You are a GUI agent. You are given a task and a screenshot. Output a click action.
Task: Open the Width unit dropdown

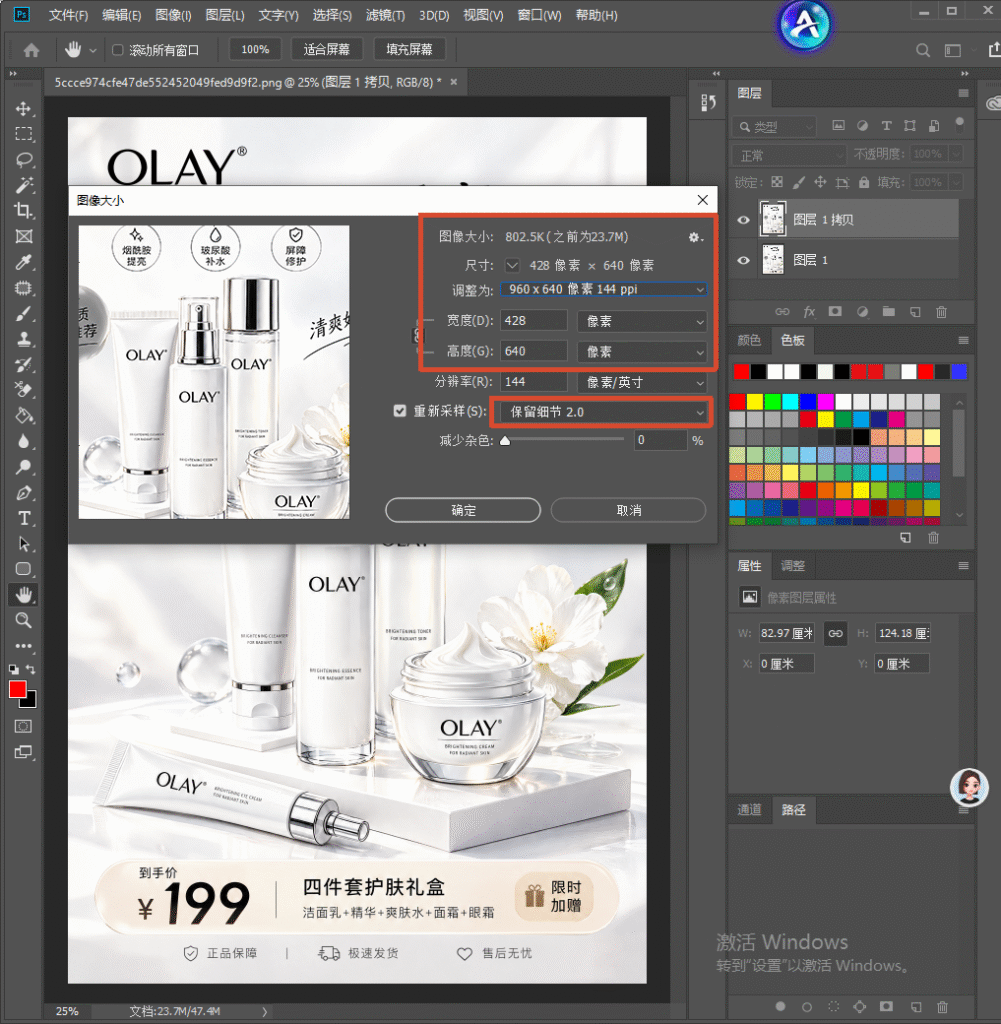[642, 321]
